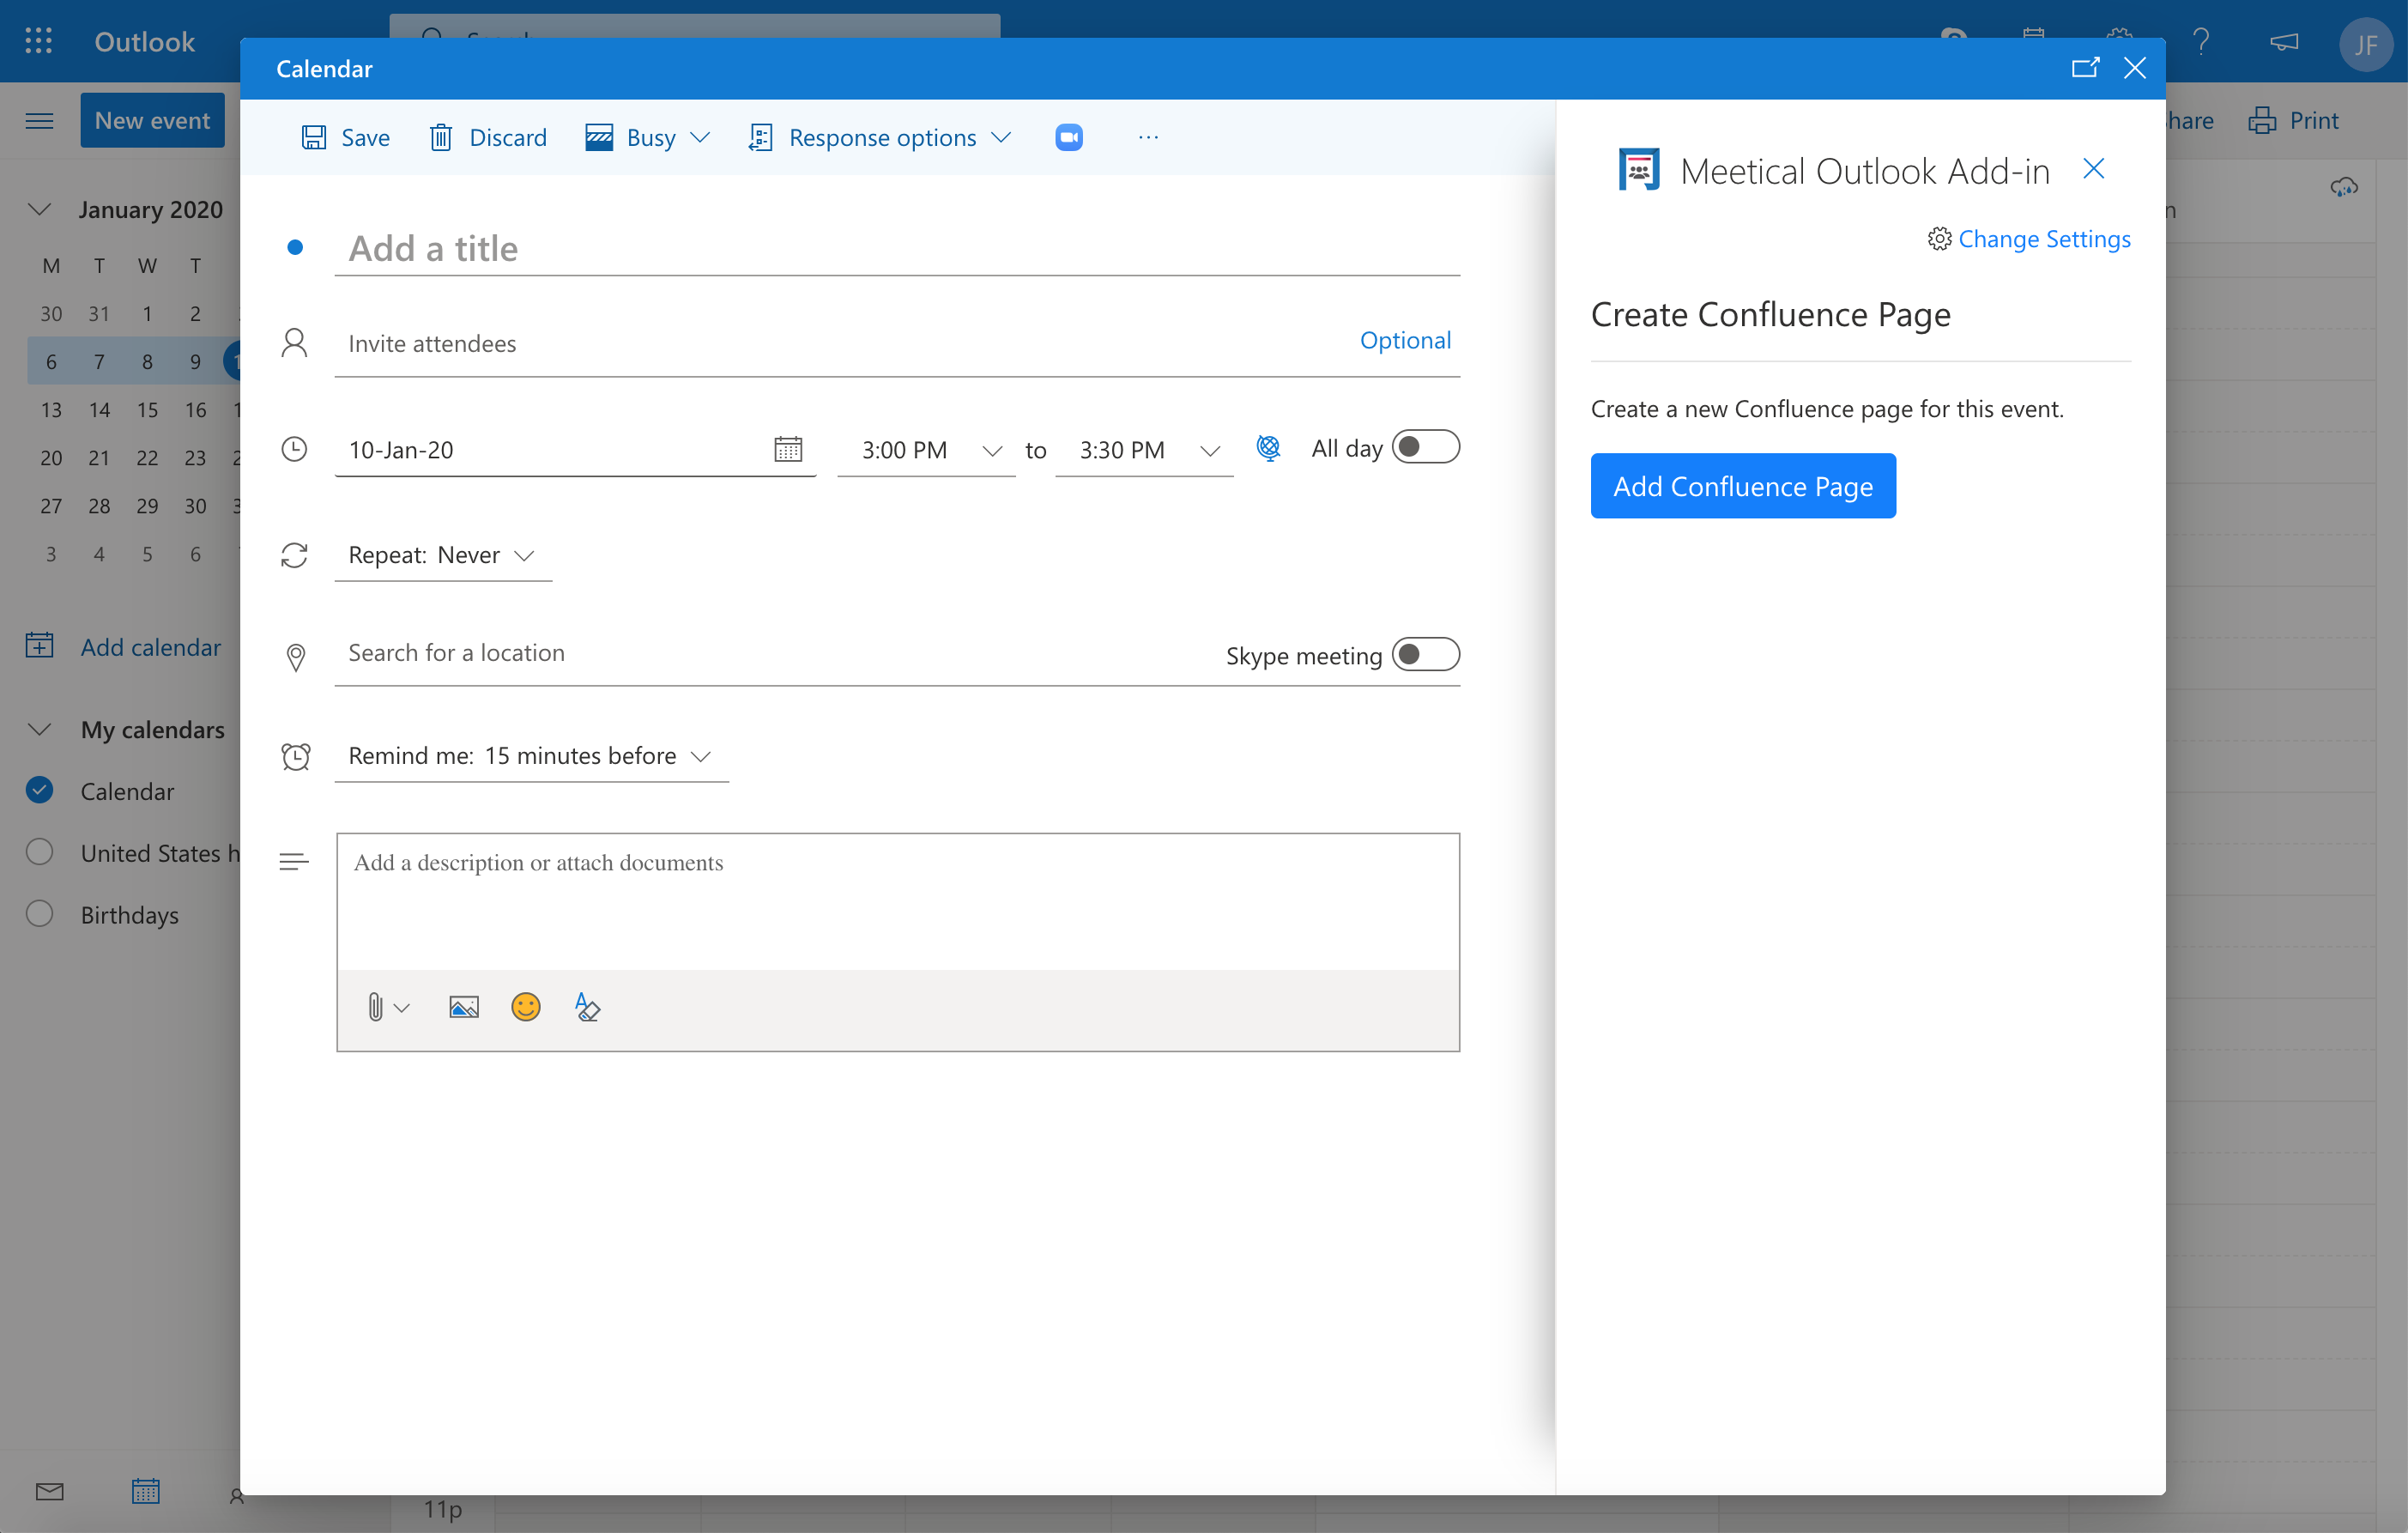This screenshot has width=2408, height=1533.
Task: Select January 28 in mini calendar
Action: click(x=99, y=506)
